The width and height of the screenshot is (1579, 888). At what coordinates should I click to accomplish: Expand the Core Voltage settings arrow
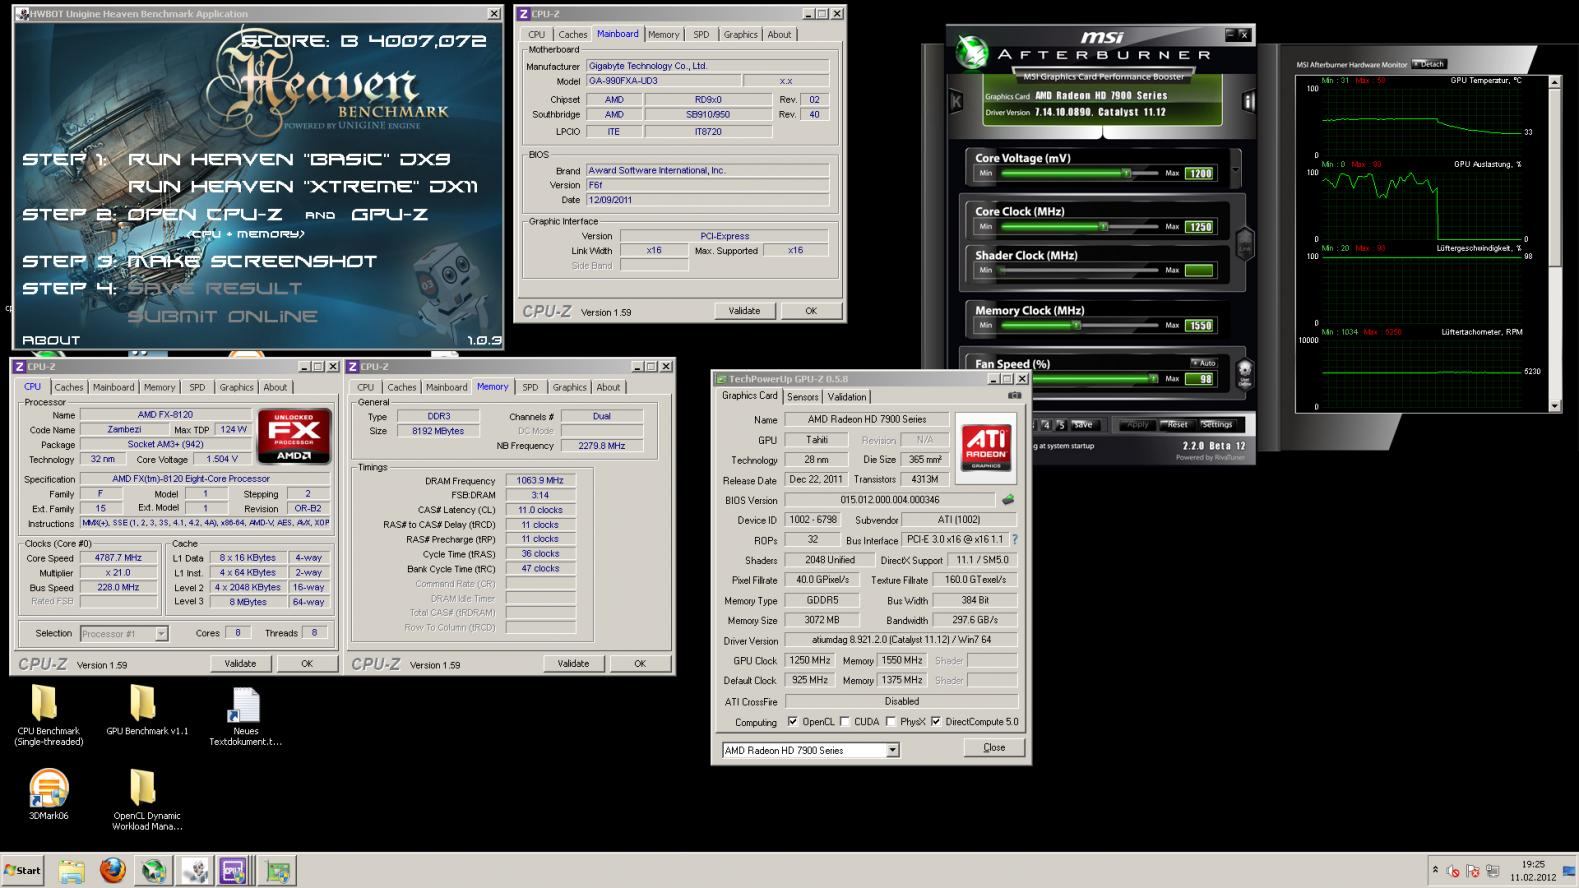pyautogui.click(x=1236, y=170)
